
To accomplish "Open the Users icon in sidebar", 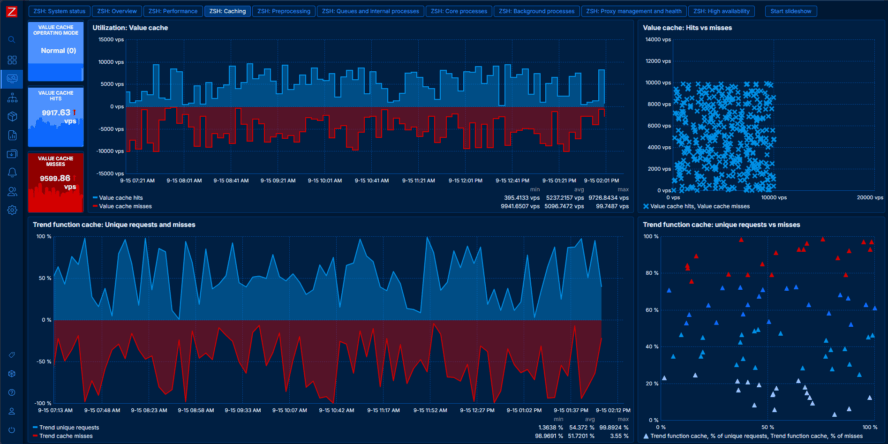I will 12,191.
